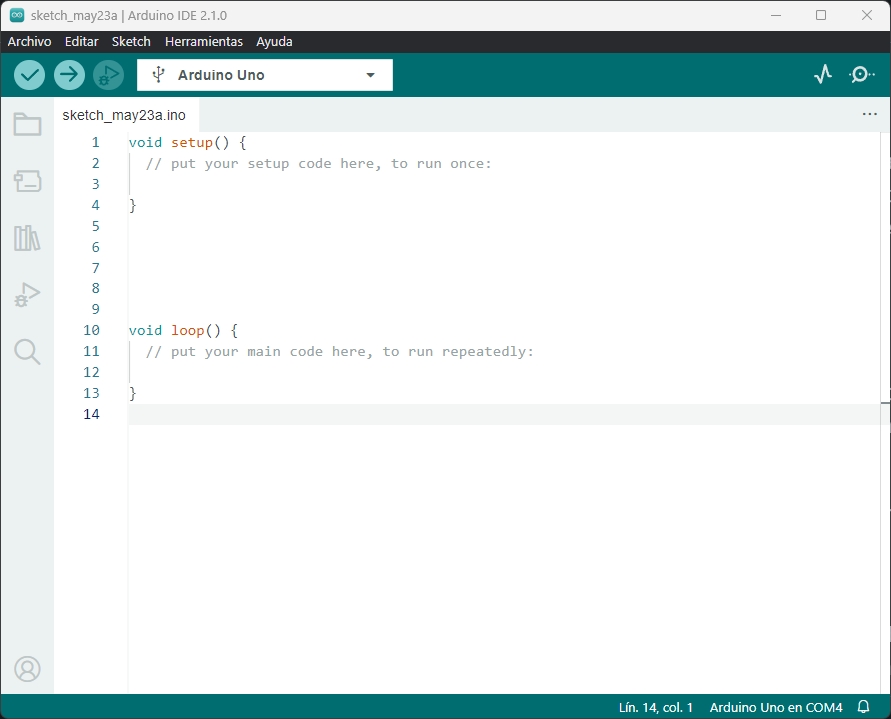Click the Lín. 14, col. 1 status indicator

(x=655, y=707)
